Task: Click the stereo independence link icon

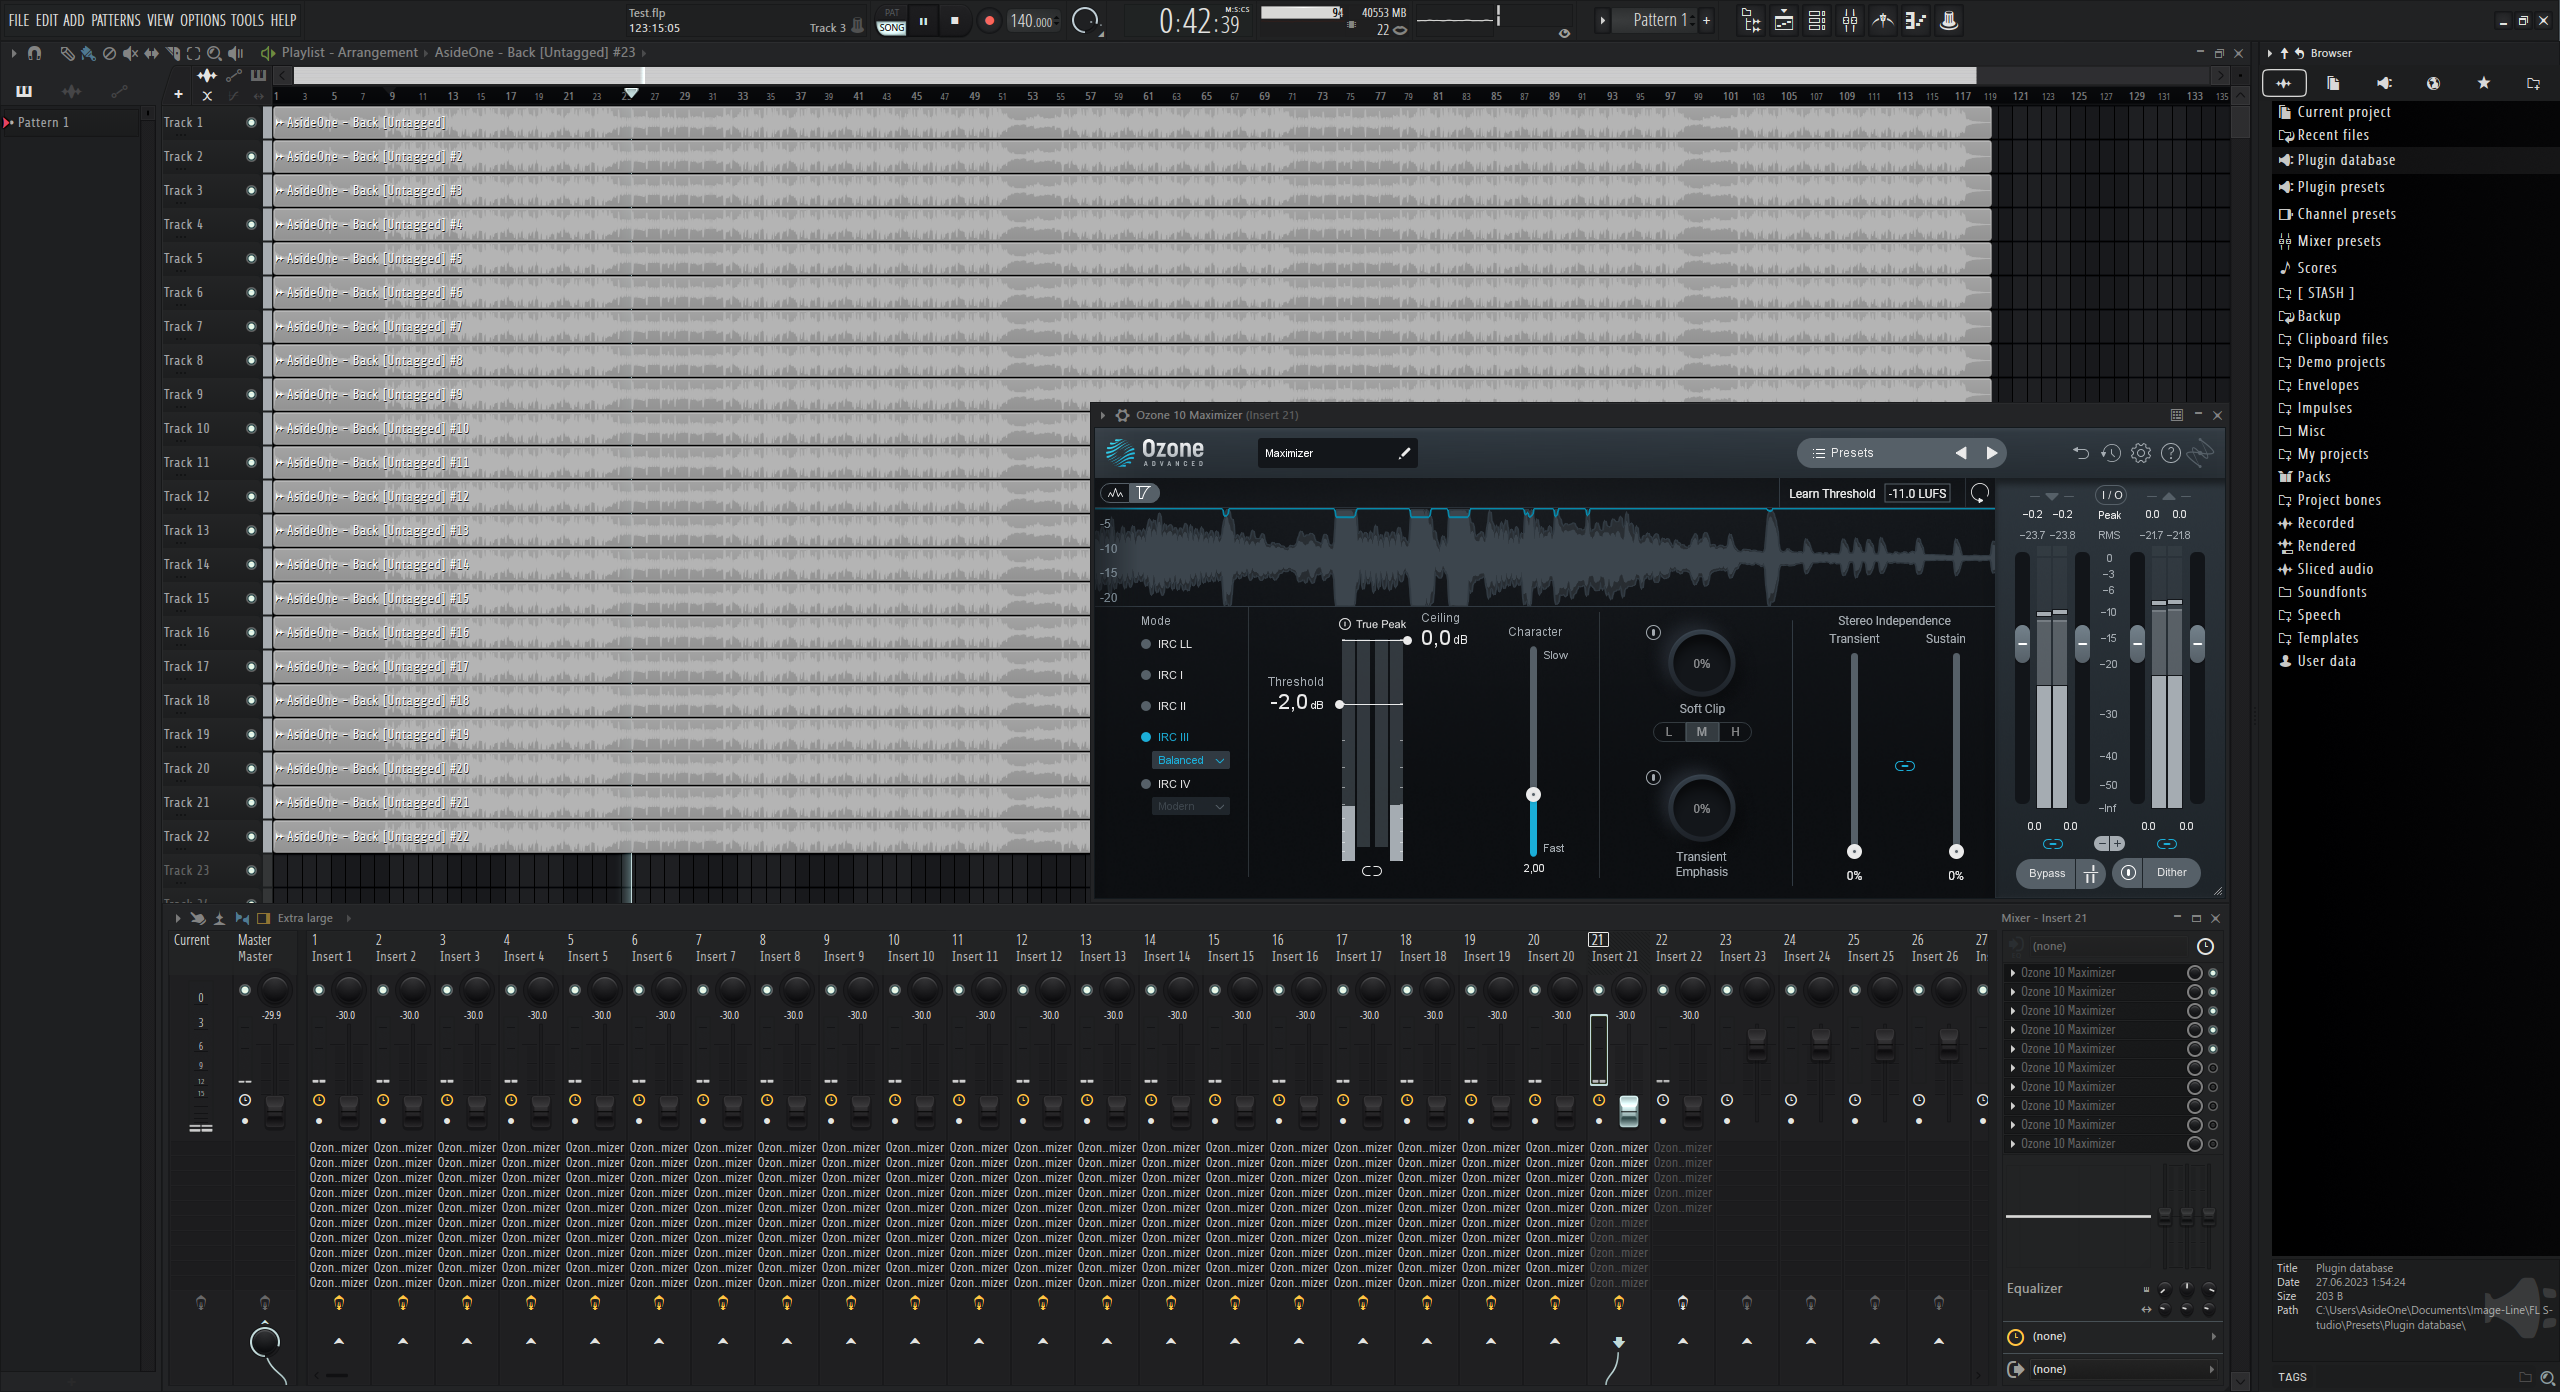Action: tap(1904, 766)
